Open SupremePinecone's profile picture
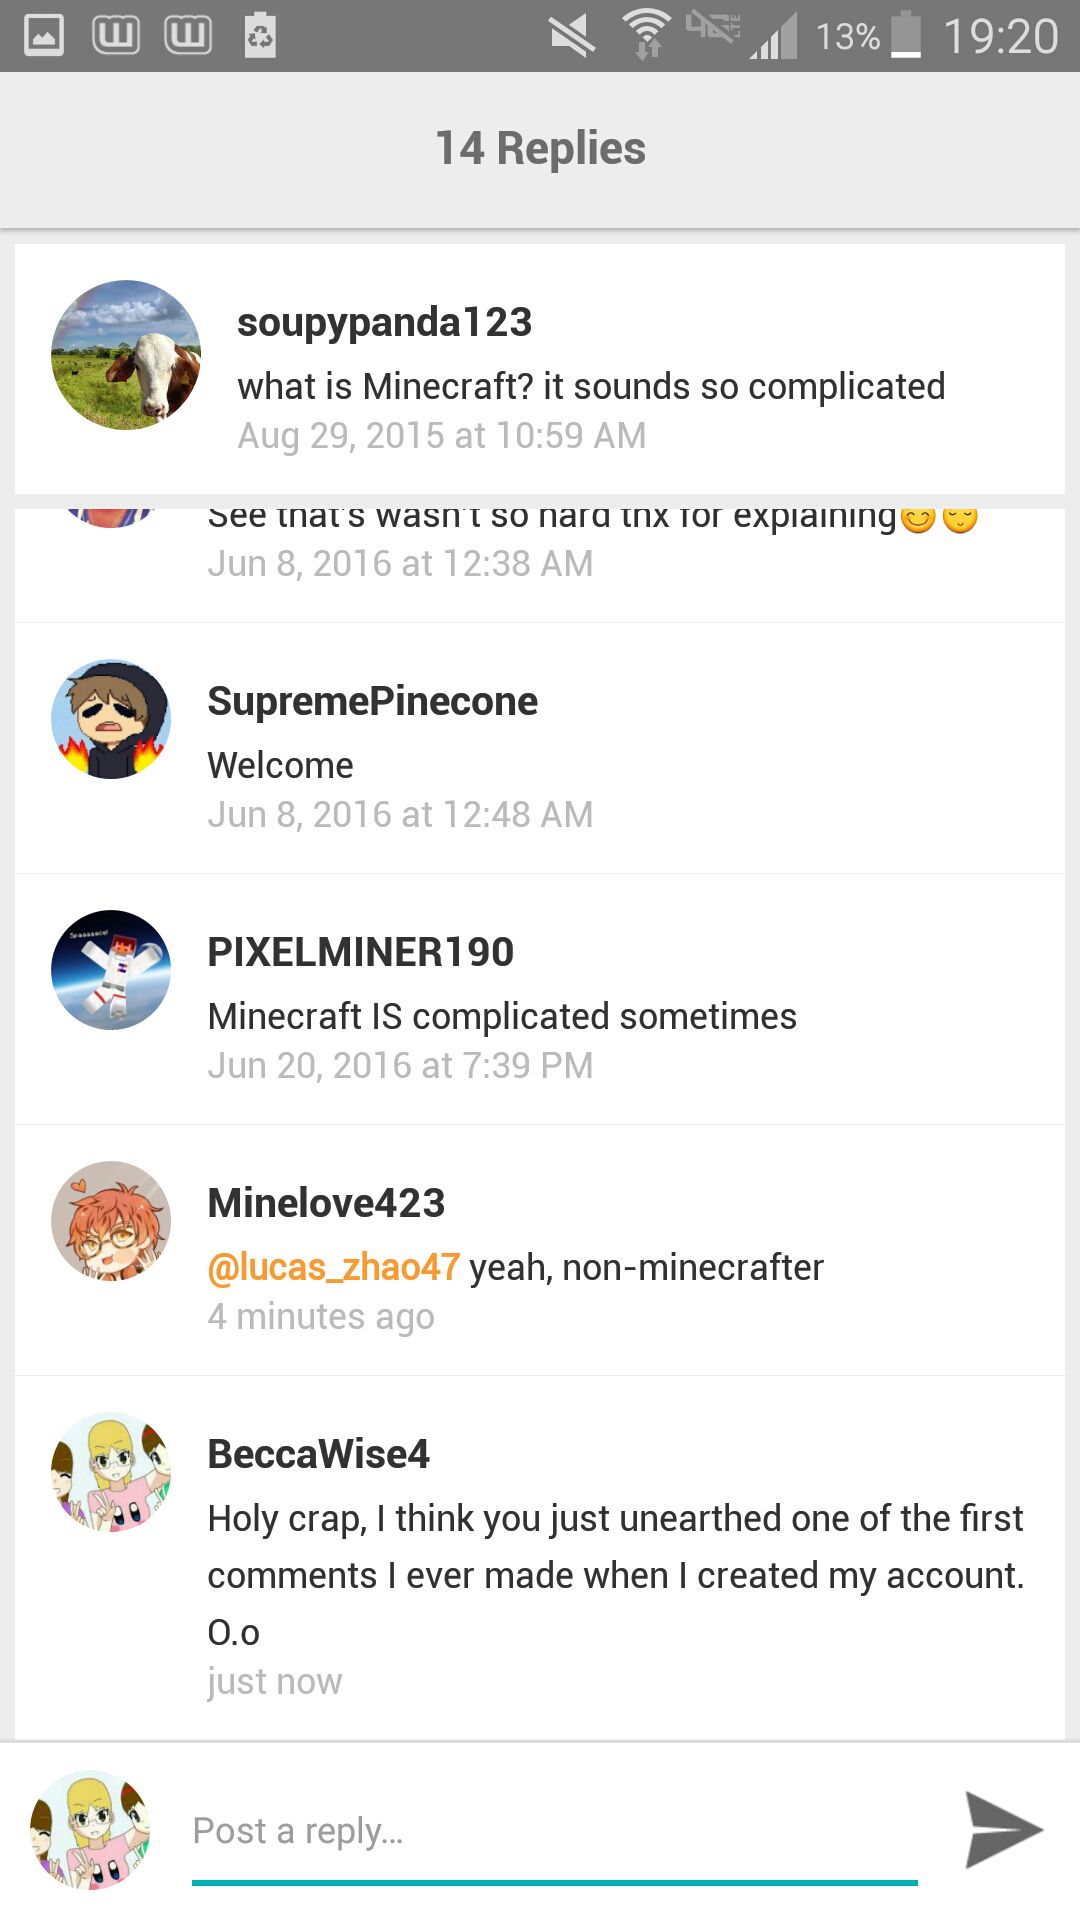 (111, 719)
